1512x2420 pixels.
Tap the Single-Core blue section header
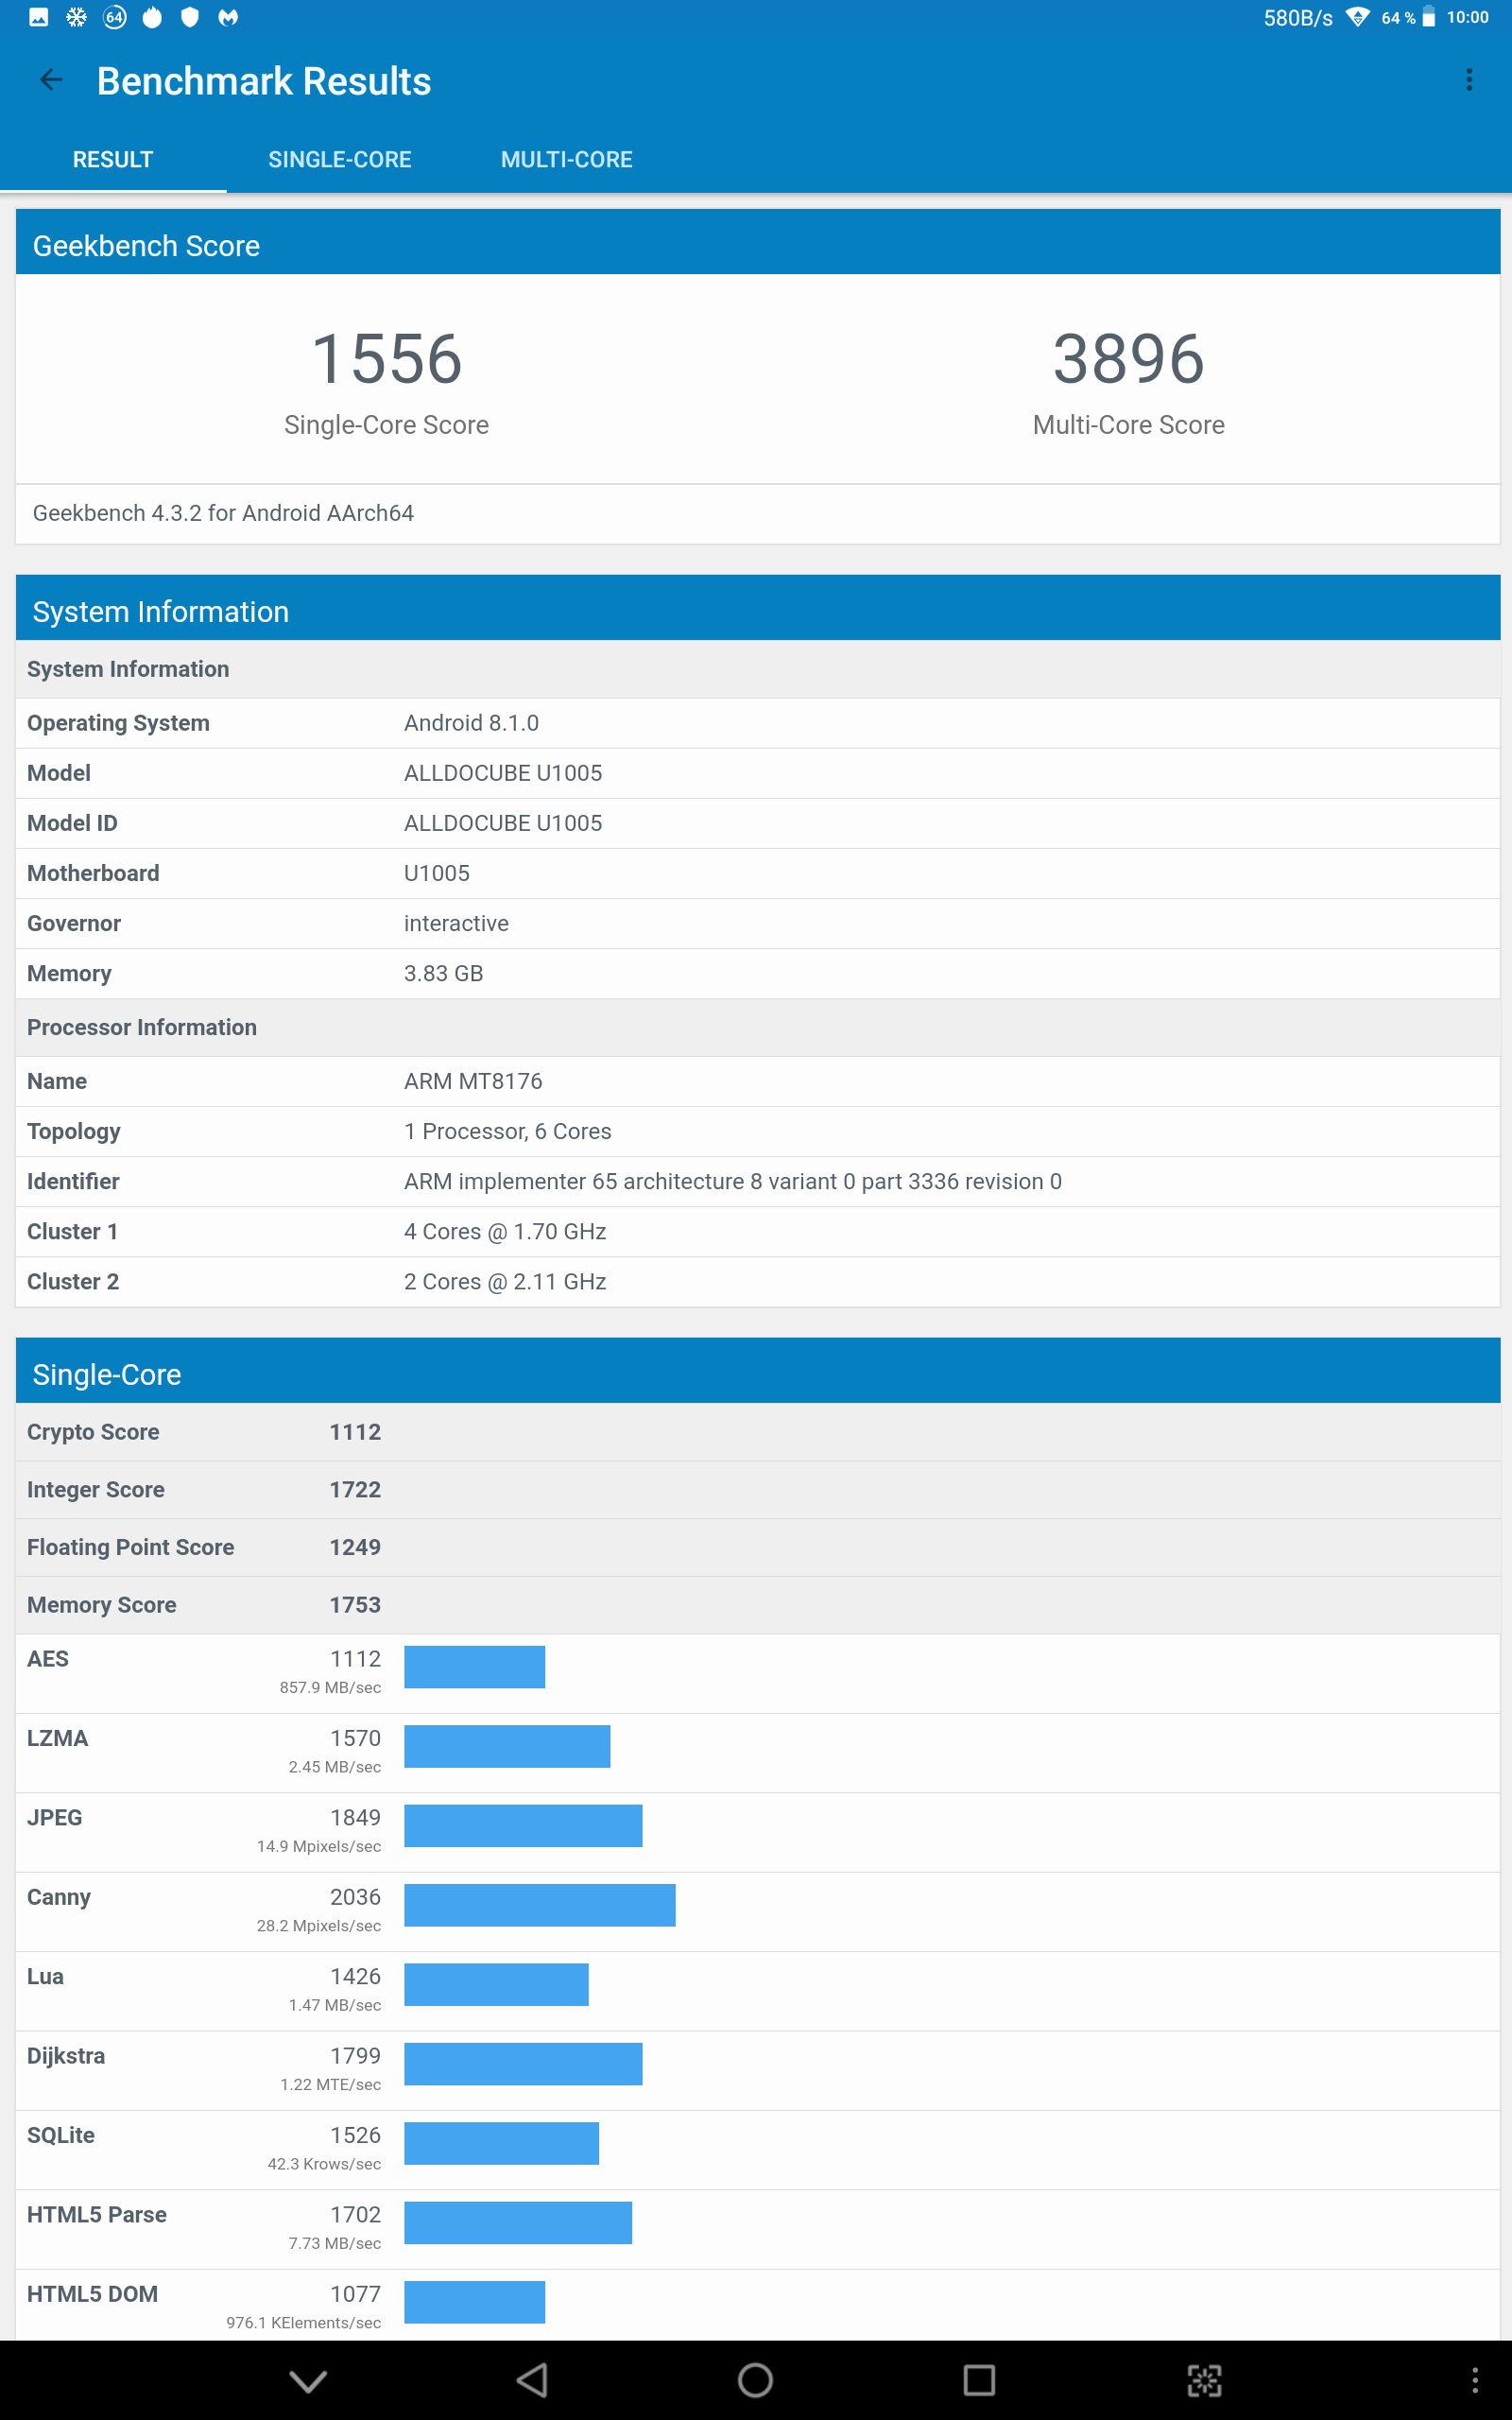tap(757, 1372)
